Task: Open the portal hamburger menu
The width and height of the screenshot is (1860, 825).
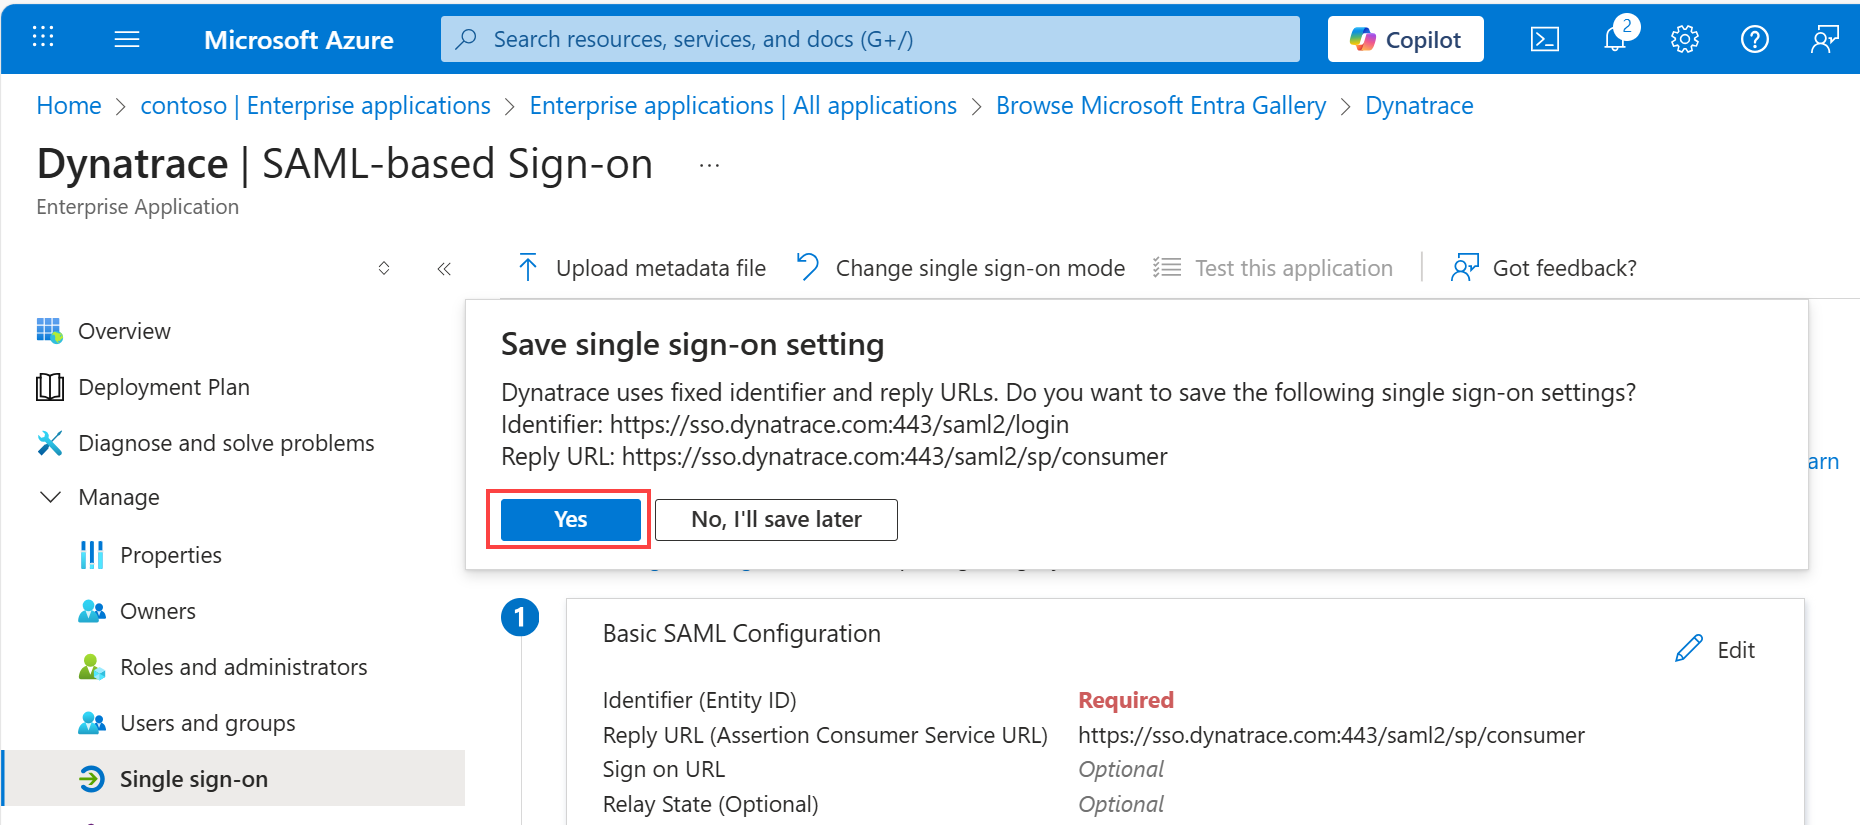Action: pyautogui.click(x=127, y=39)
